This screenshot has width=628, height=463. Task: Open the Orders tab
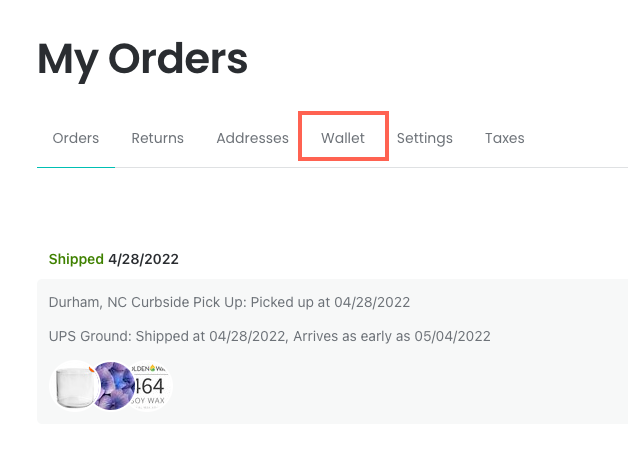click(x=76, y=138)
